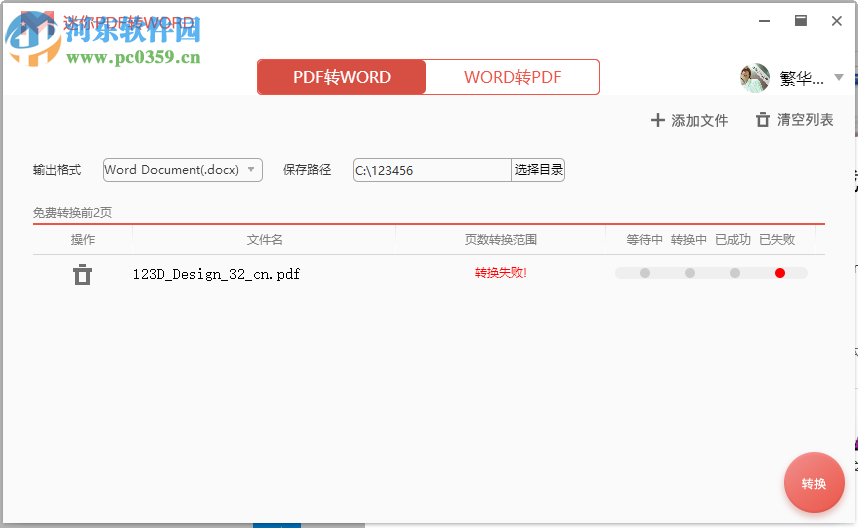Open the user avatar picture

tap(755, 78)
